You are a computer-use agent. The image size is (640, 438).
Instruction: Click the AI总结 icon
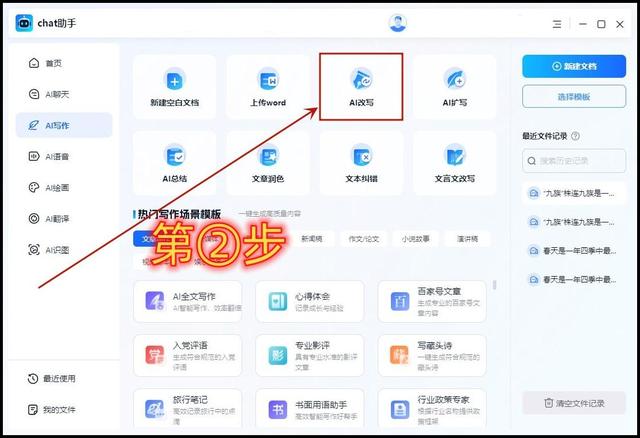click(175, 156)
